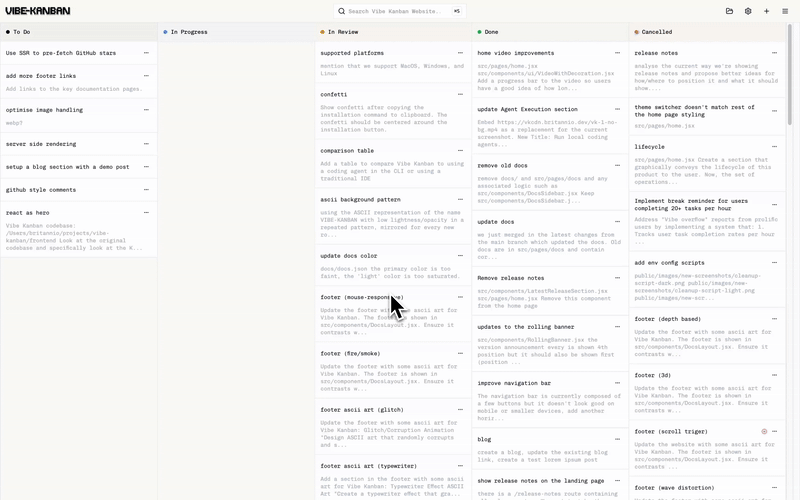Open the 'home video improvements' task
Viewport: 800px width, 500px height.
pyautogui.click(x=550, y=70)
